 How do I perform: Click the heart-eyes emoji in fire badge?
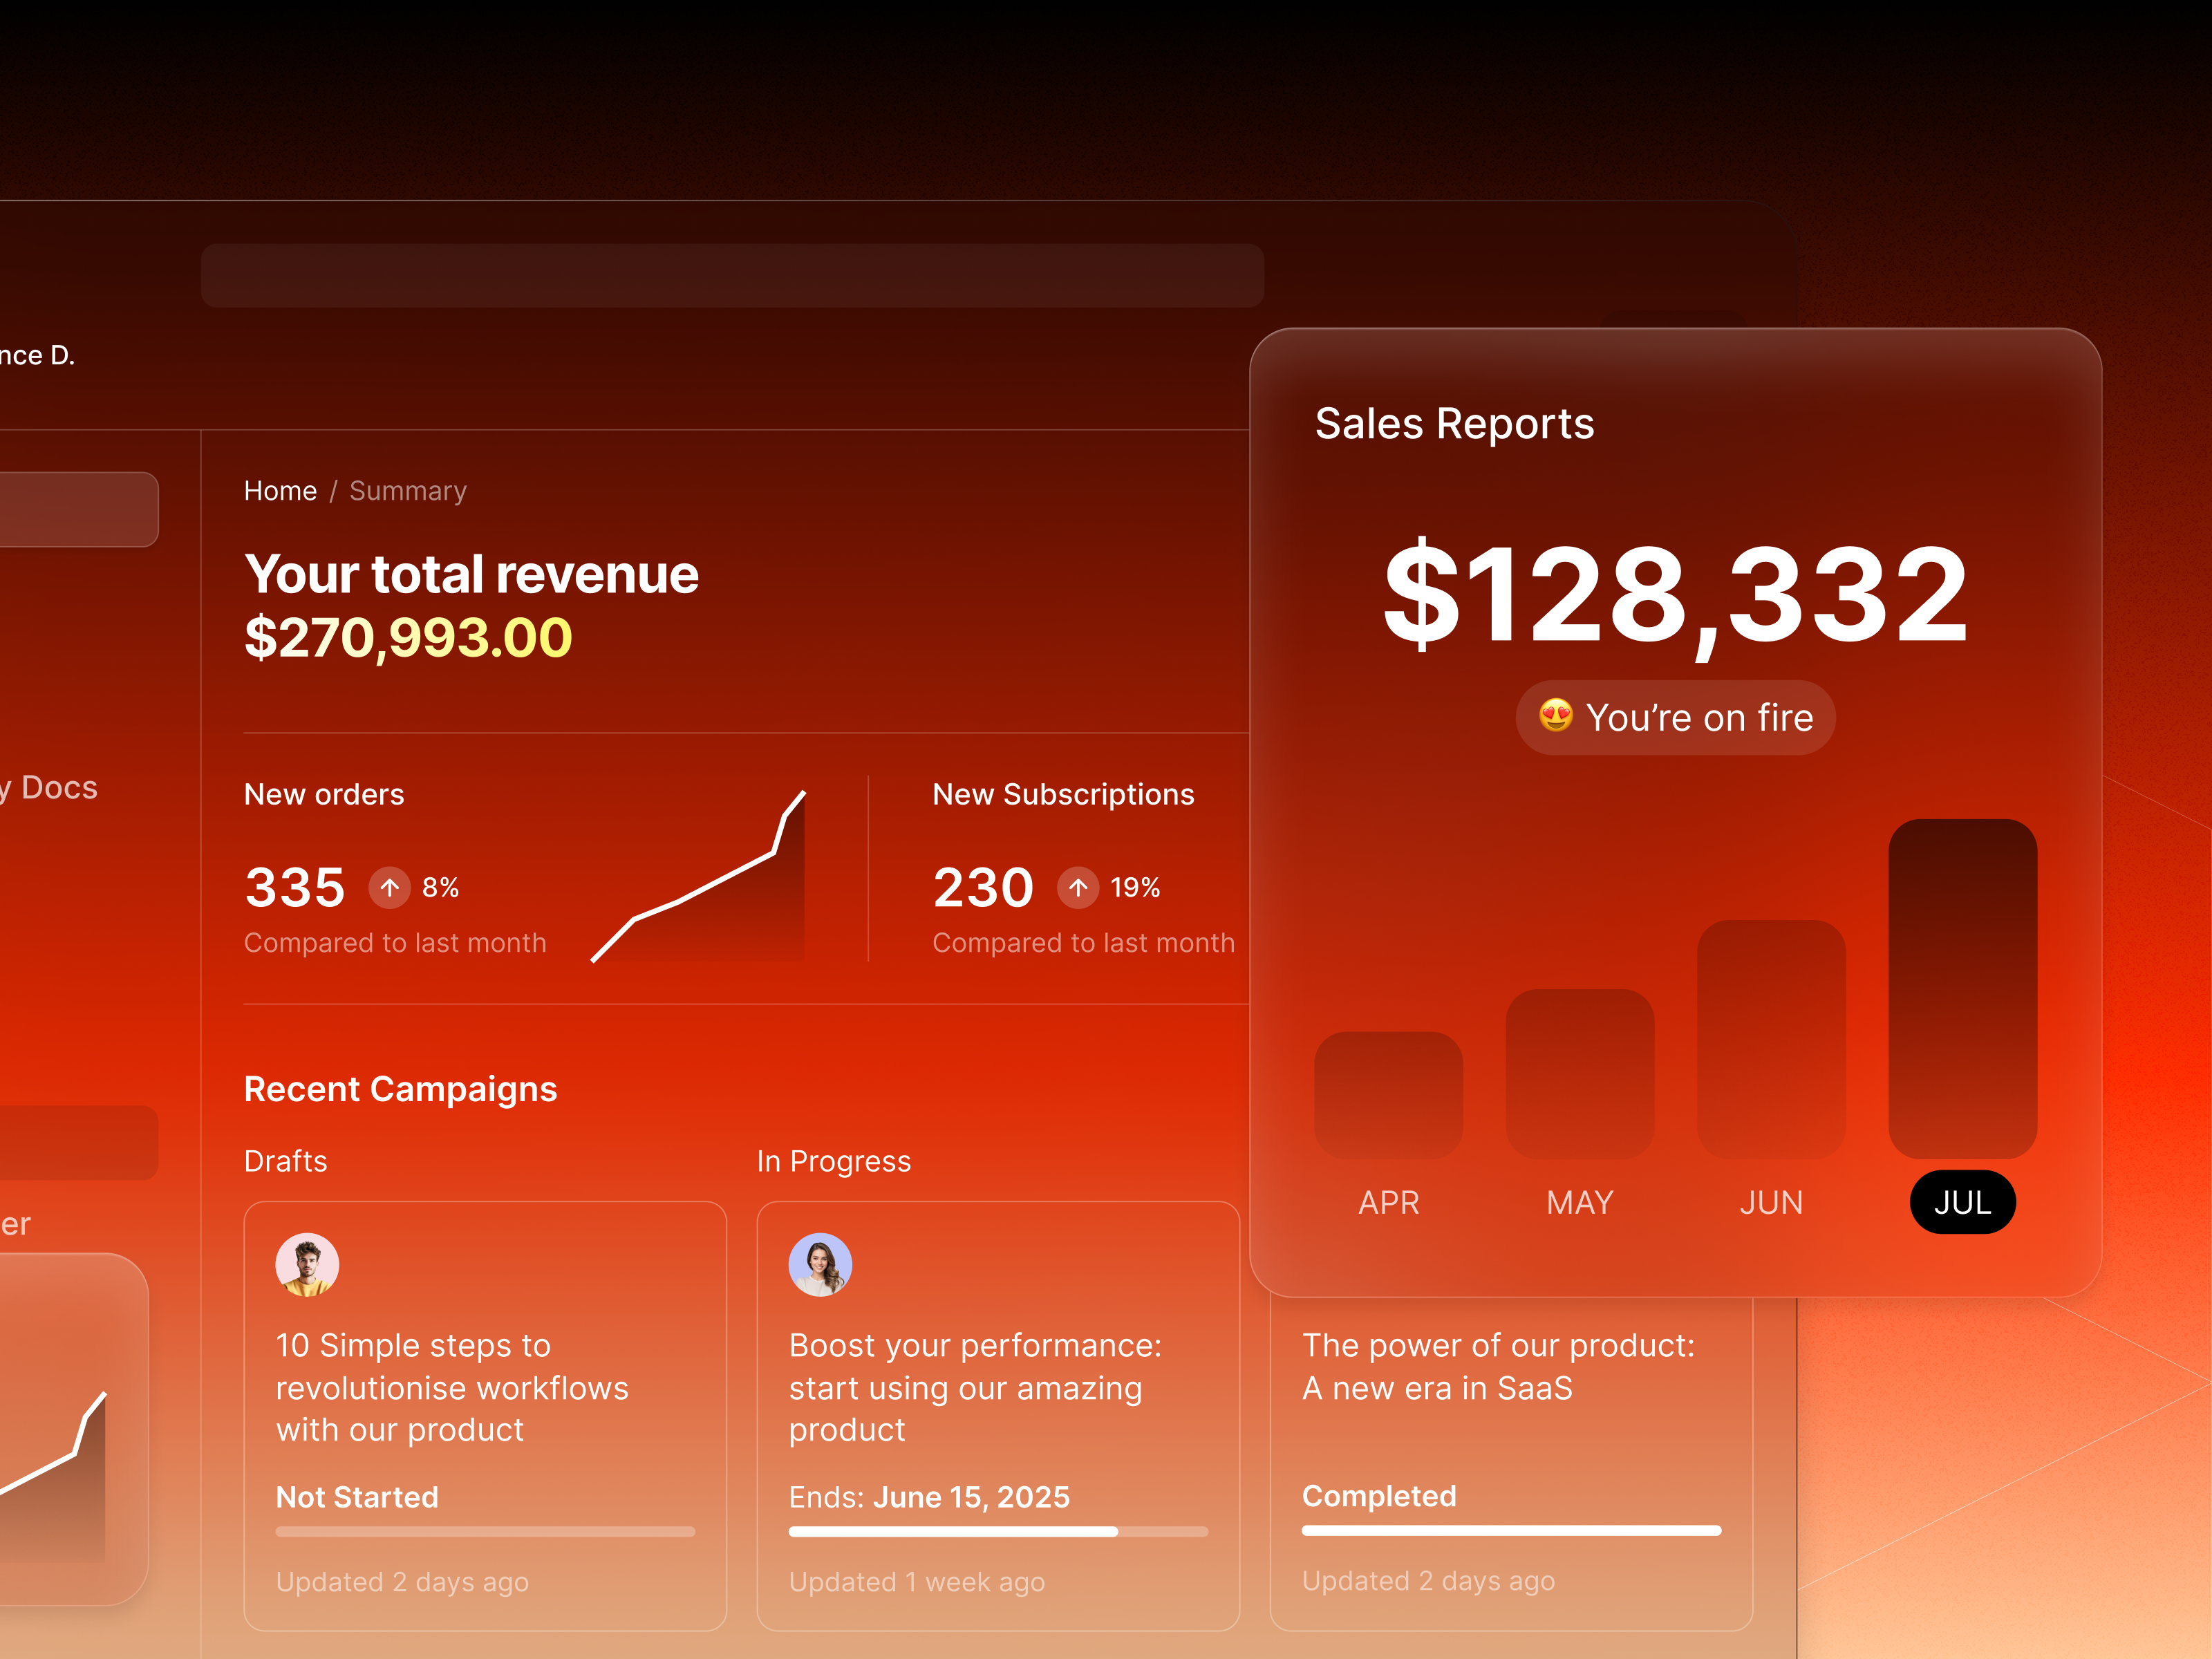point(1555,716)
